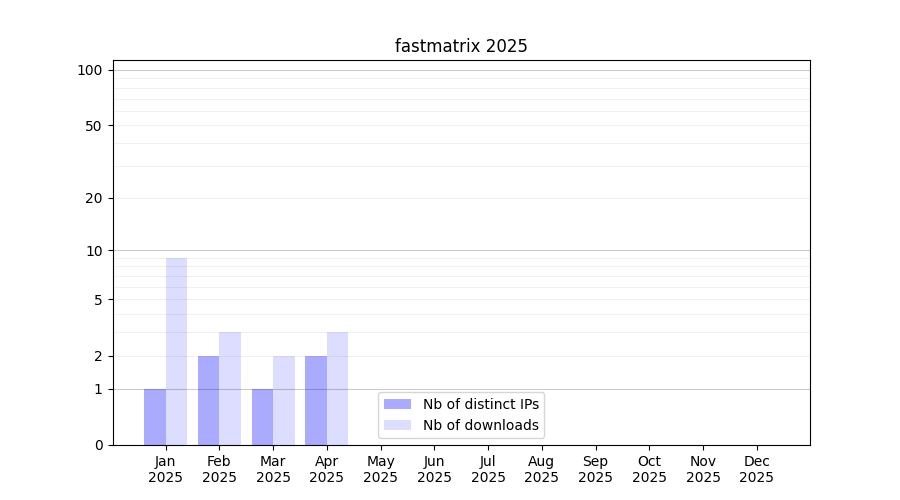Click the '100' y-axis tick label
The image size is (900, 500).
(90, 70)
